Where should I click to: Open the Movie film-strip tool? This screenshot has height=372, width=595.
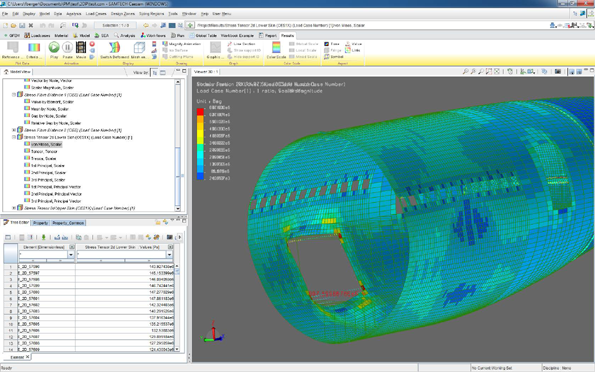[x=81, y=47]
